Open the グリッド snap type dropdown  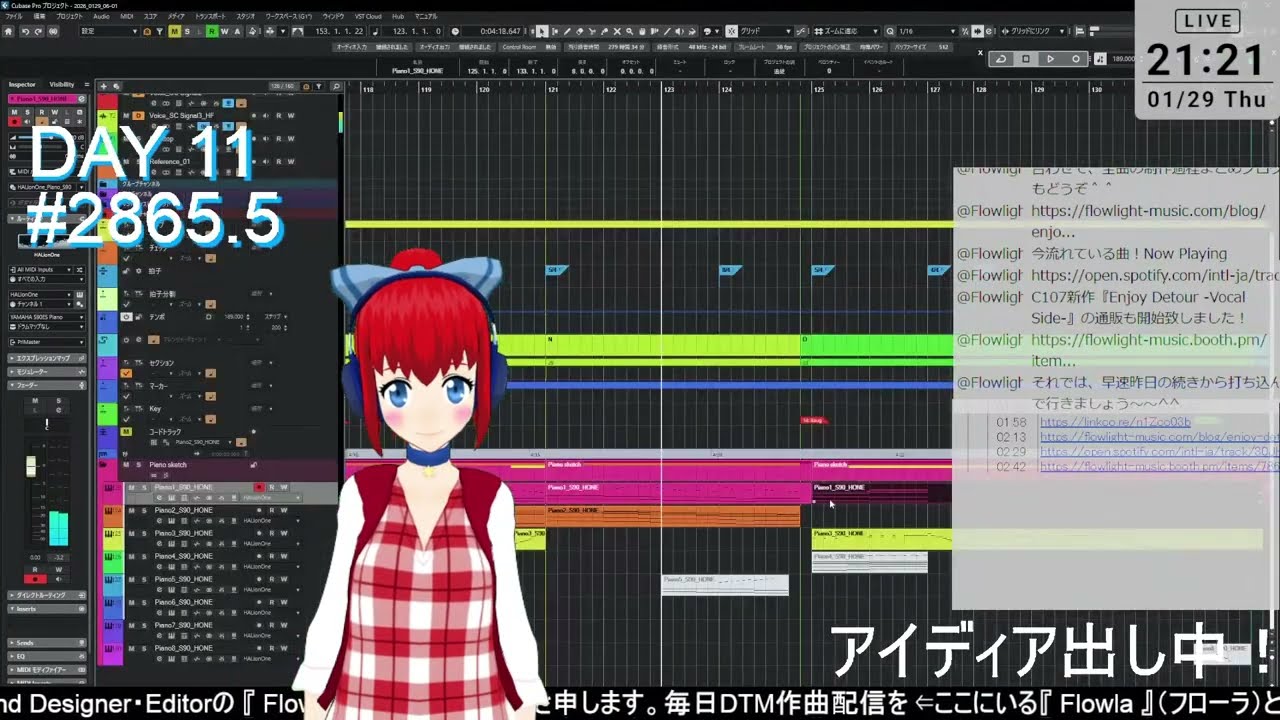click(x=766, y=31)
